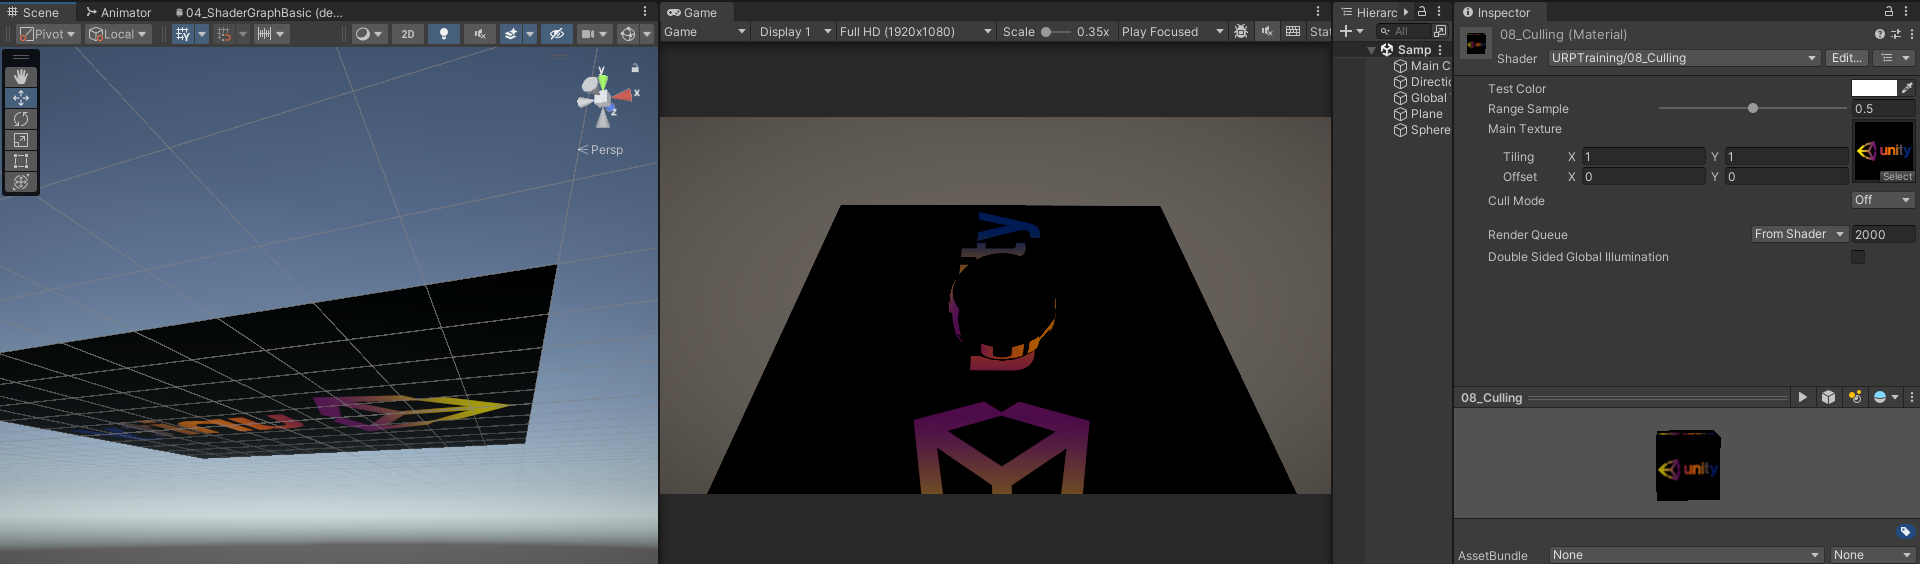Toggle scene audio mute
1920x564 pixels.
click(480, 34)
